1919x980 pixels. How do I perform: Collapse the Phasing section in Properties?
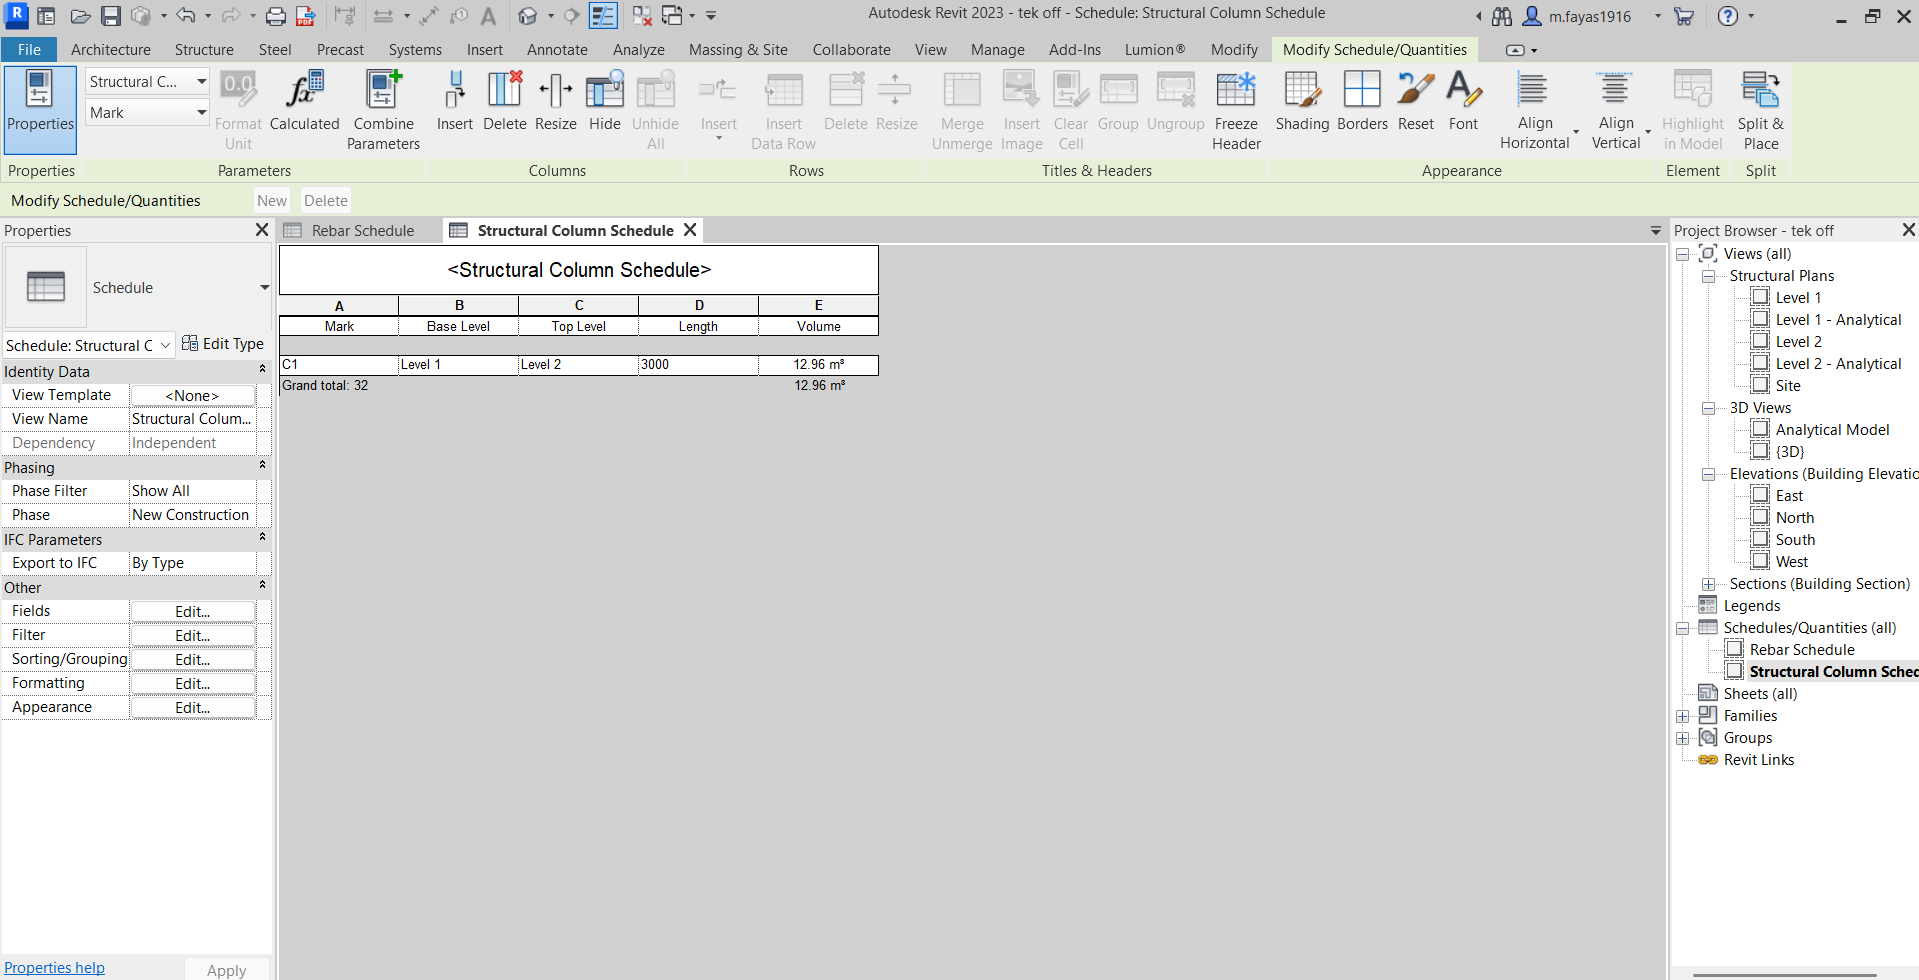[x=261, y=464]
